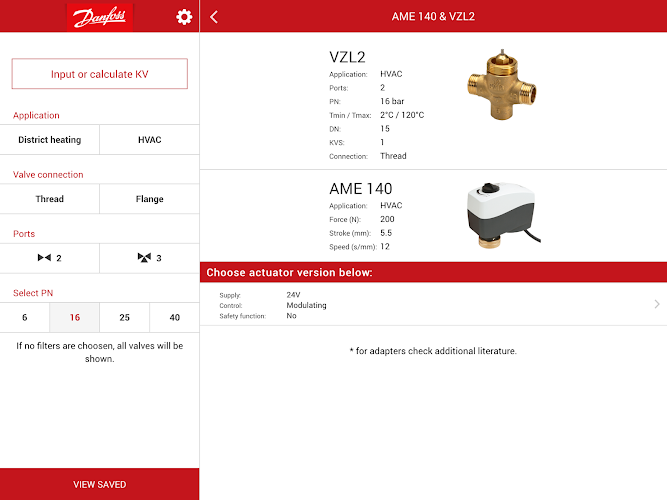Screen dimensions: 667x500
Task: Click the 'Application' section label in sidebar
Action: tap(36, 115)
